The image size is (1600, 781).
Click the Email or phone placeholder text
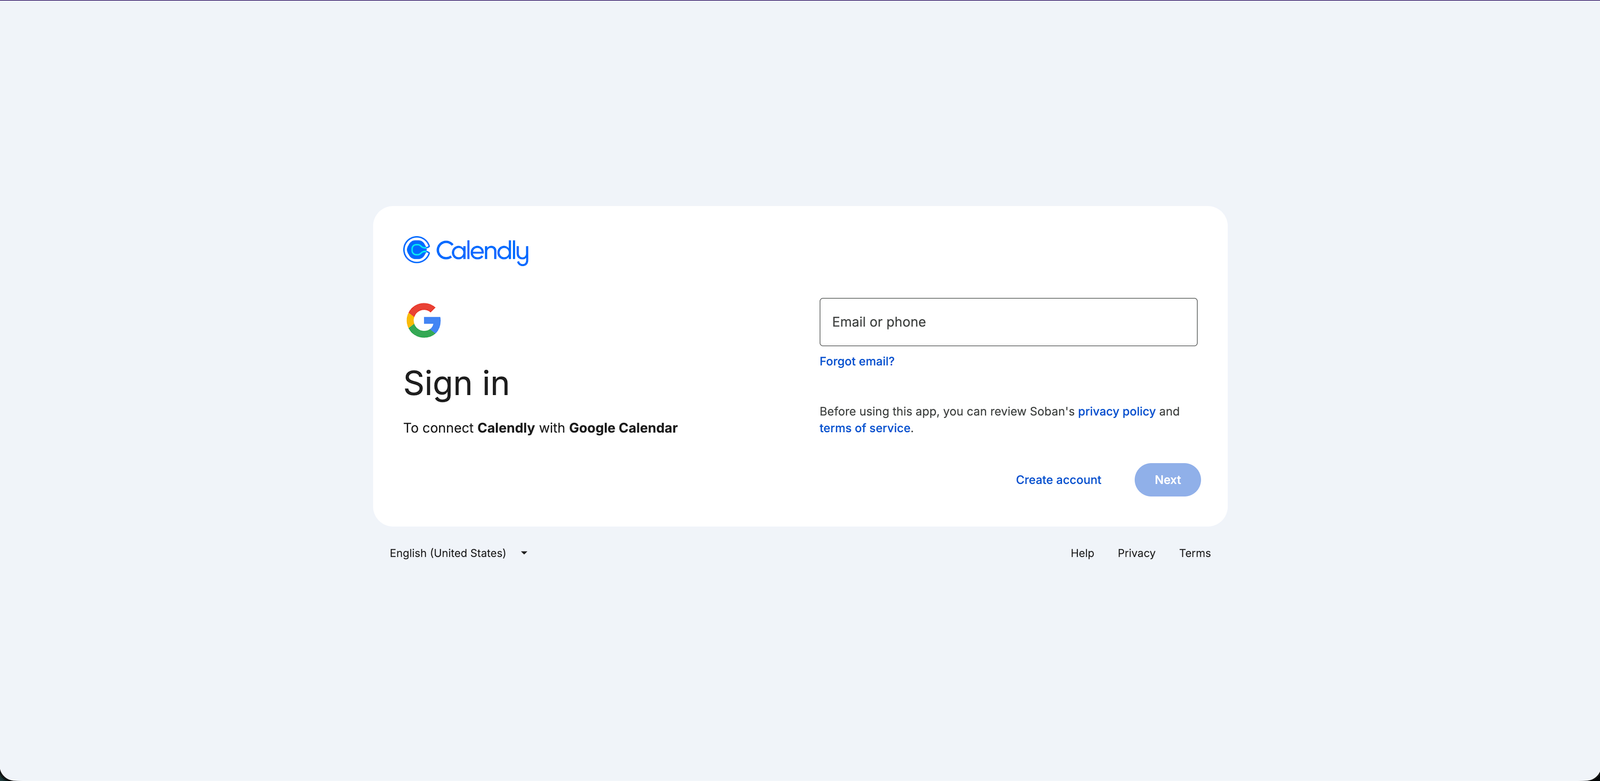coord(878,321)
